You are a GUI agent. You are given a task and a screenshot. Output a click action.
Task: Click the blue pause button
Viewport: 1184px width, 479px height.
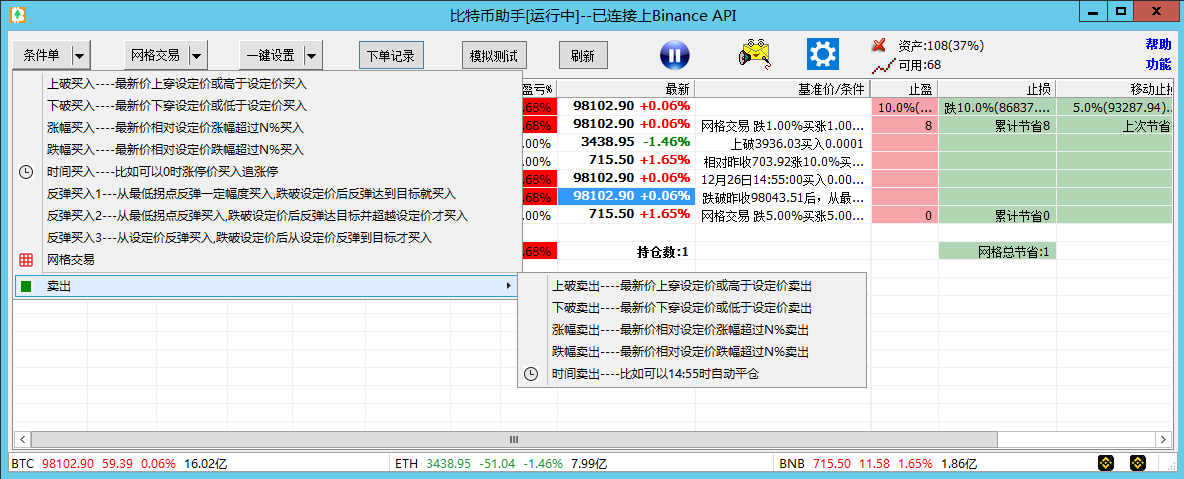click(675, 55)
